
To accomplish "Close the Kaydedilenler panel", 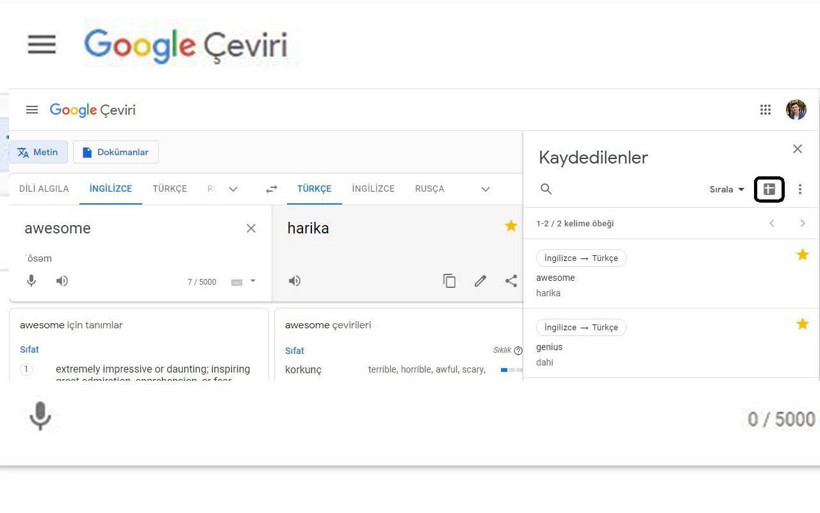I will click(797, 149).
